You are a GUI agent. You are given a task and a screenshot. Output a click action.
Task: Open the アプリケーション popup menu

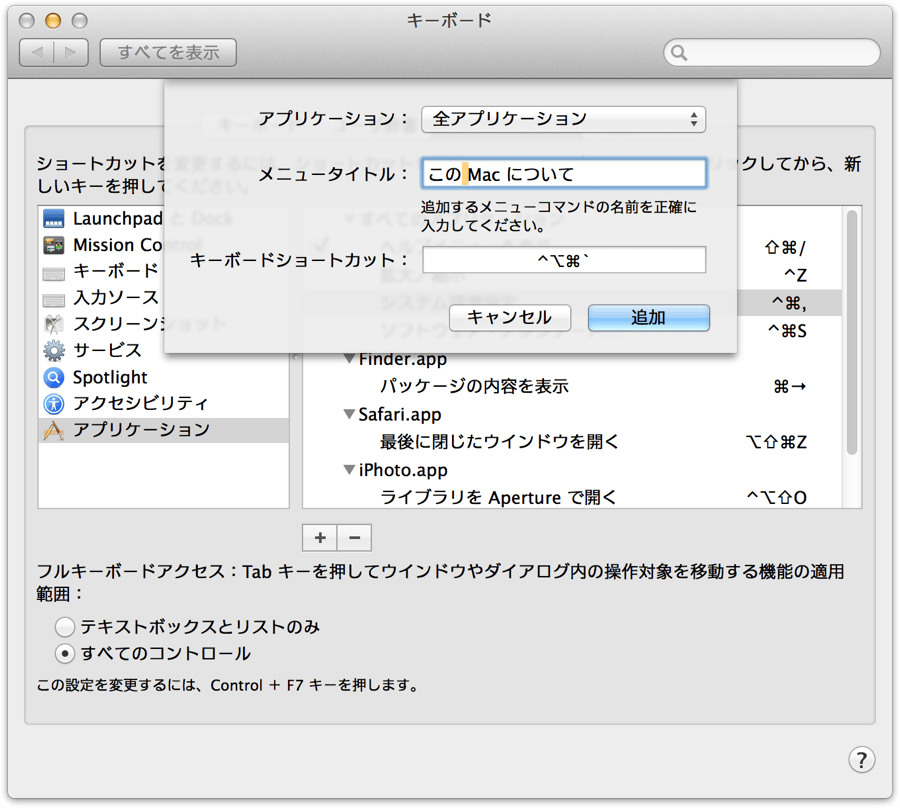[x=564, y=119]
